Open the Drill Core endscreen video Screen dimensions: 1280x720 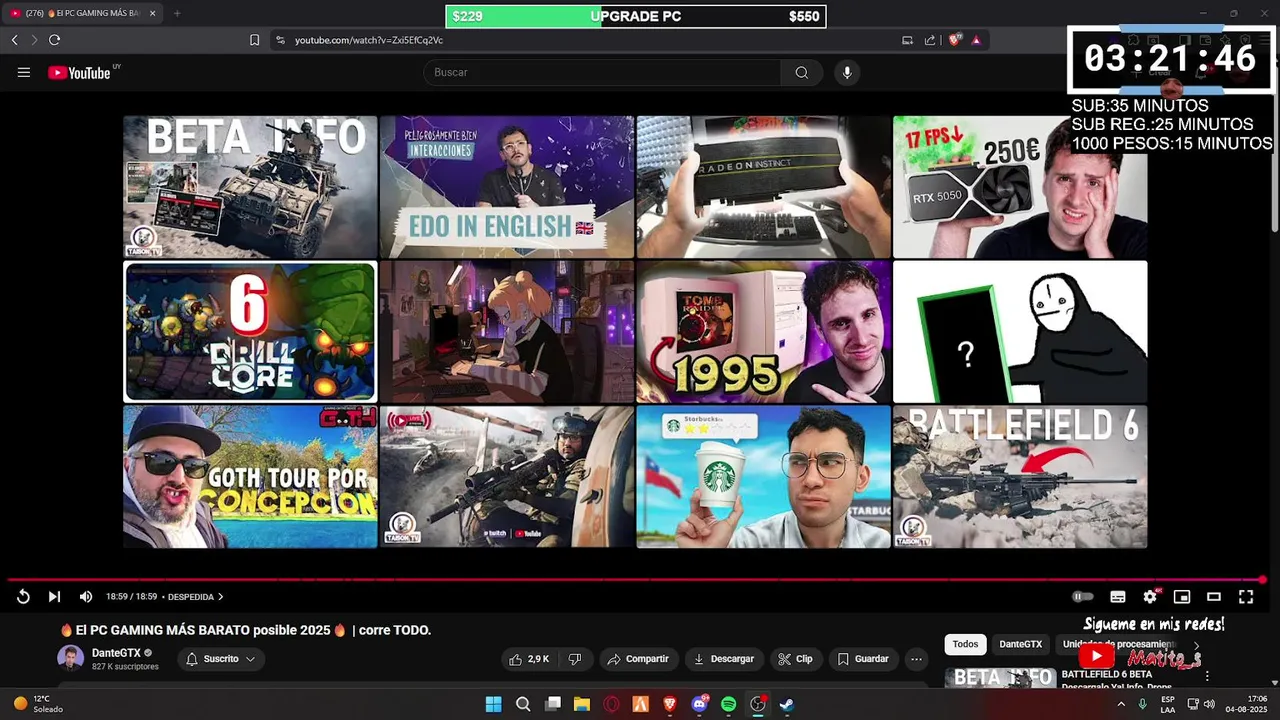tap(250, 332)
